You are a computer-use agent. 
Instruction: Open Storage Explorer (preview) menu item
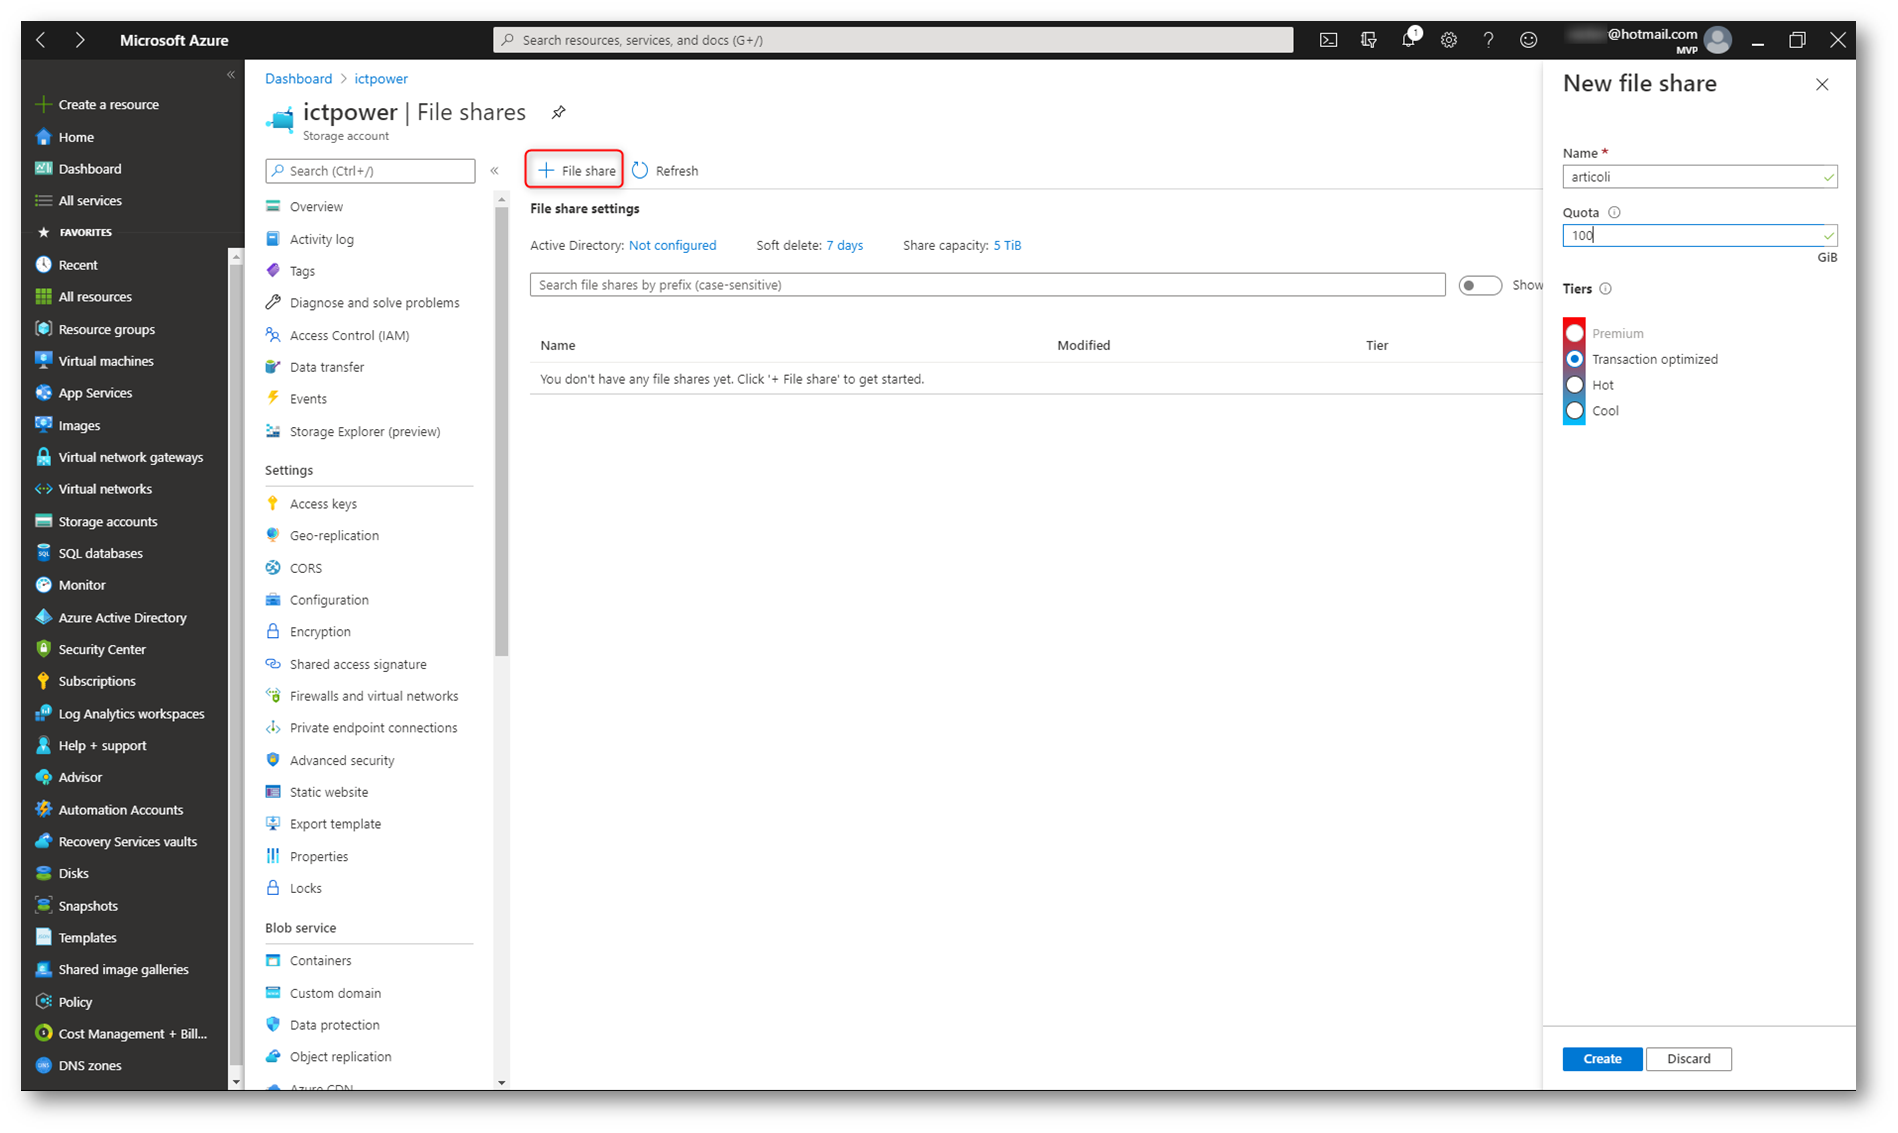pyautogui.click(x=365, y=432)
